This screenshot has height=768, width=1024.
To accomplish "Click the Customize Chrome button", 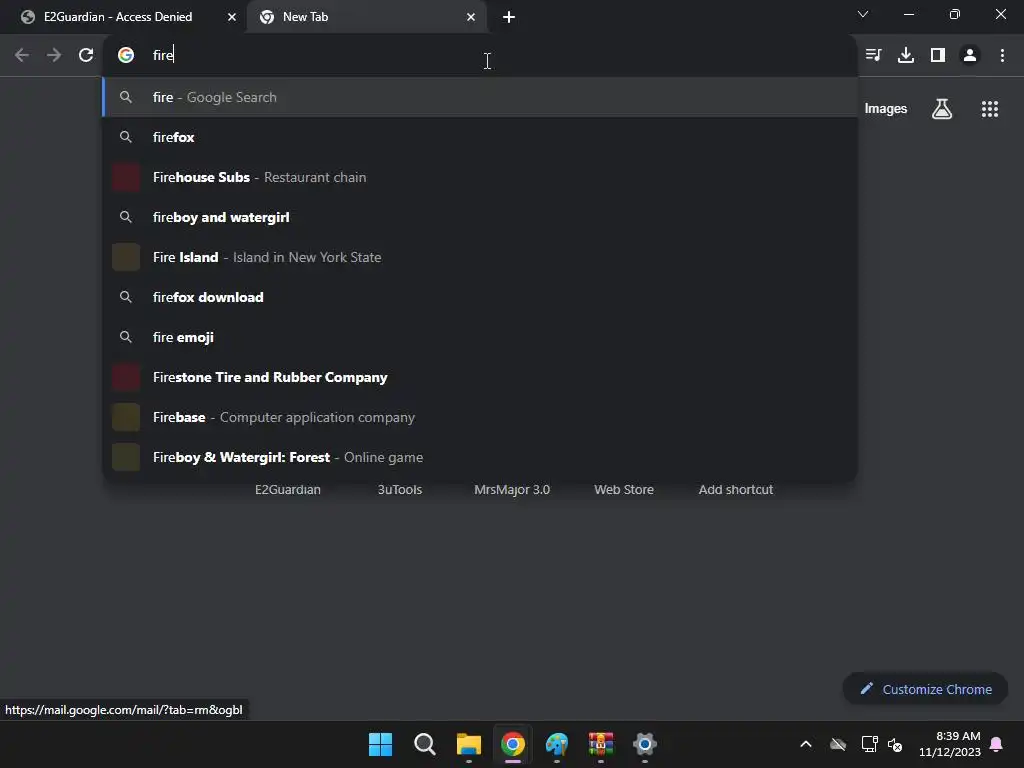I will tap(925, 689).
